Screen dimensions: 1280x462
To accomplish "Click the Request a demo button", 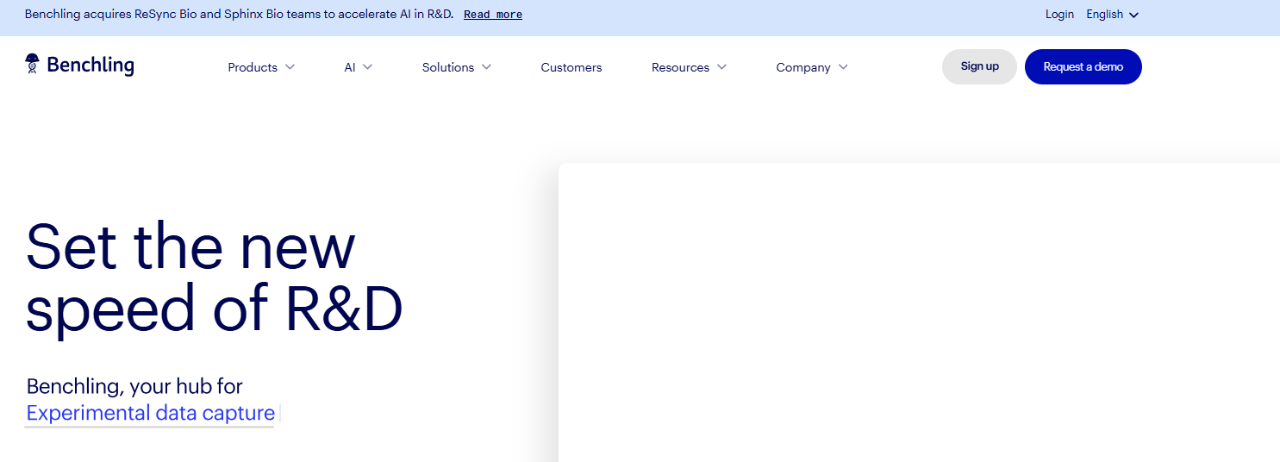I will pos(1083,66).
